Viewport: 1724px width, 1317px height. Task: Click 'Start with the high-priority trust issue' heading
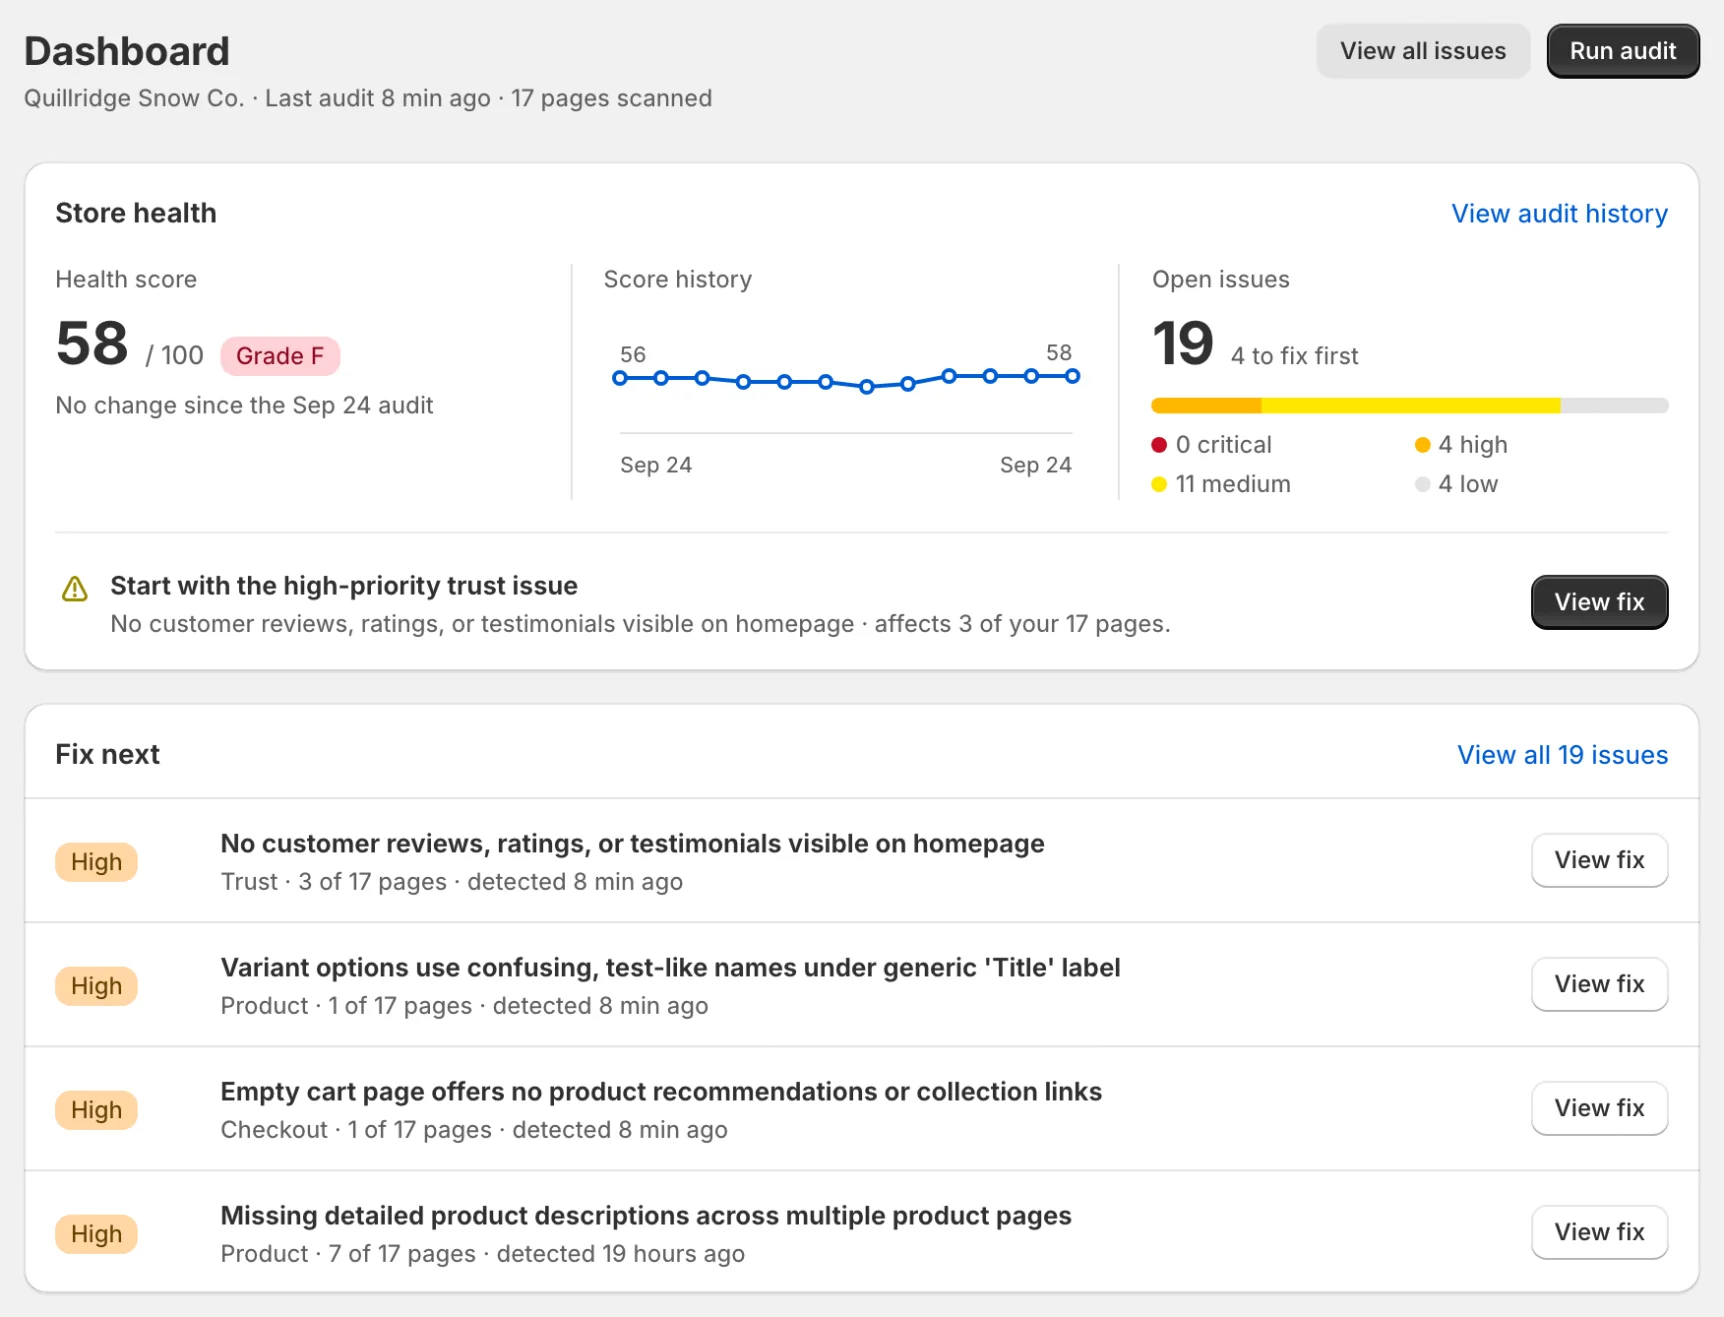(344, 586)
